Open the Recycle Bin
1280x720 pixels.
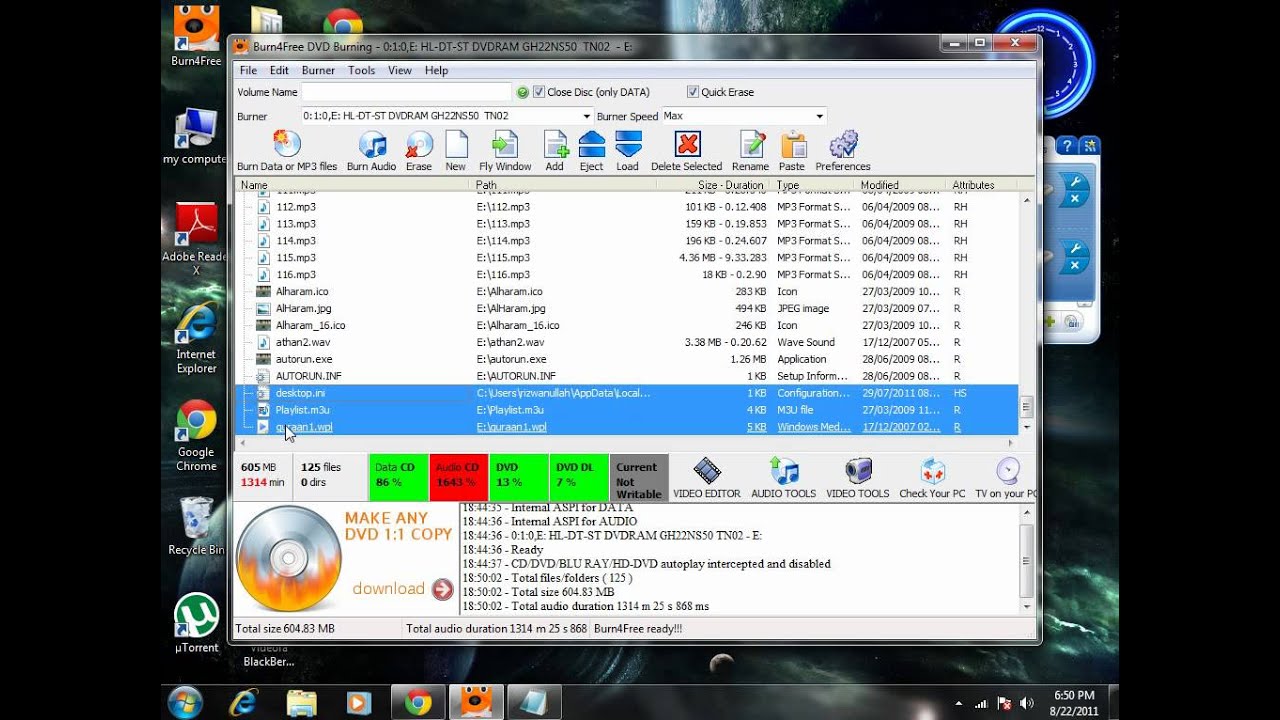[196, 526]
